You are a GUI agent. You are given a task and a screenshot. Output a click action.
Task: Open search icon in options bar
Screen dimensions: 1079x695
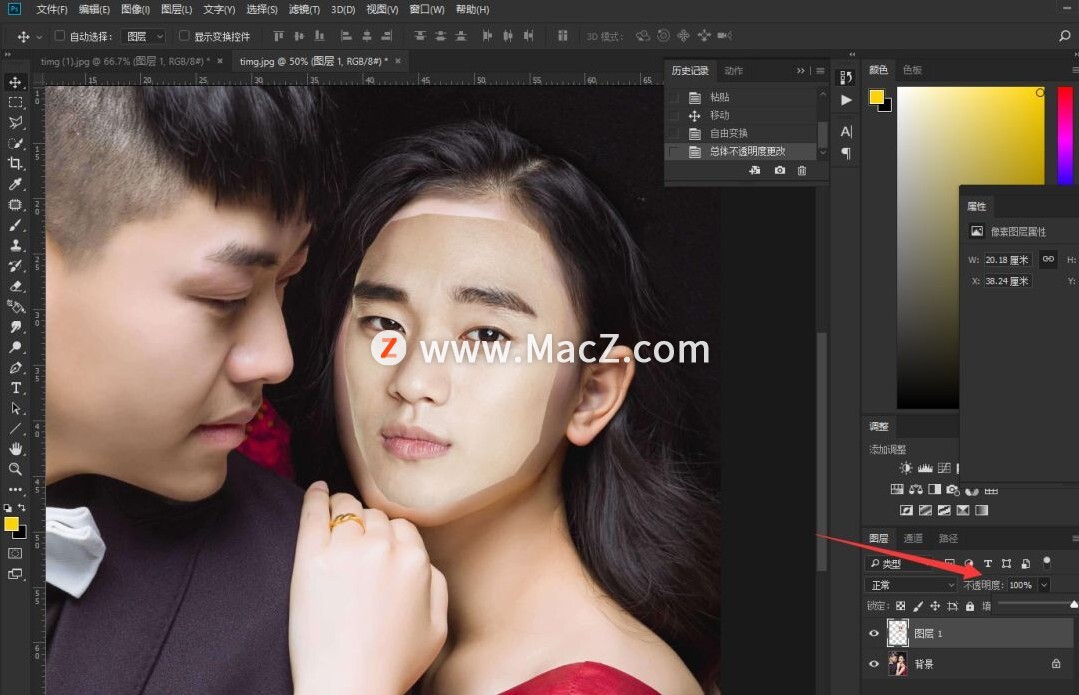1064,36
